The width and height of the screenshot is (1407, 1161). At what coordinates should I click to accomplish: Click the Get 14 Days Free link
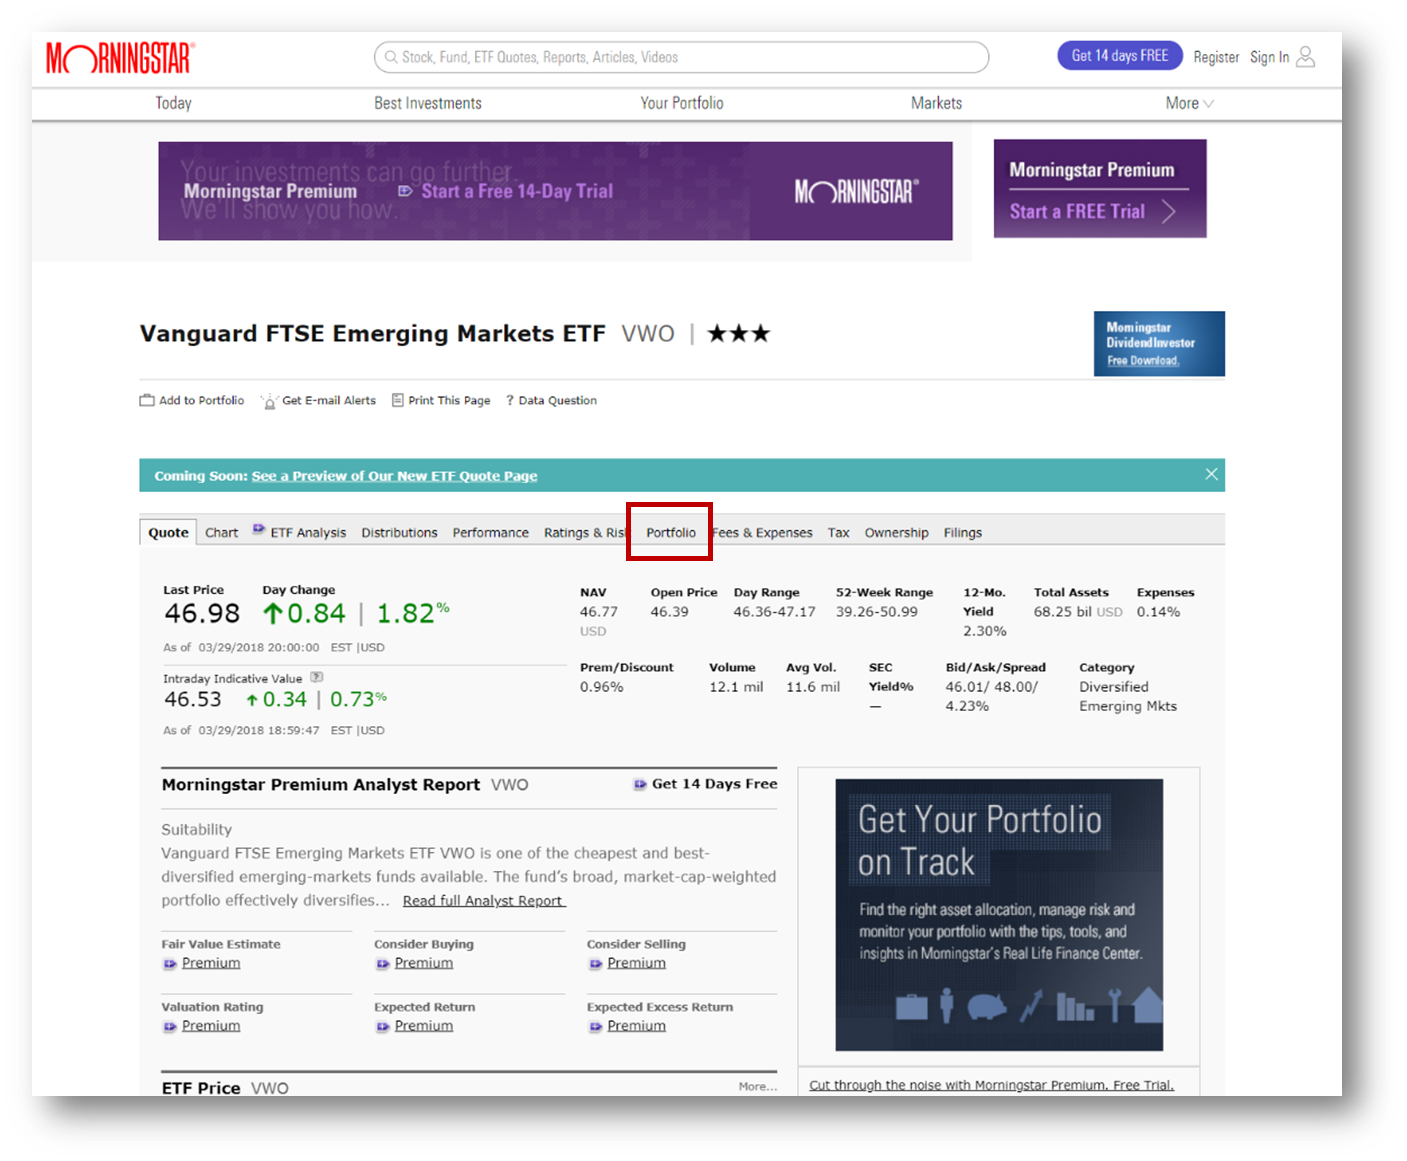pyautogui.click(x=714, y=784)
